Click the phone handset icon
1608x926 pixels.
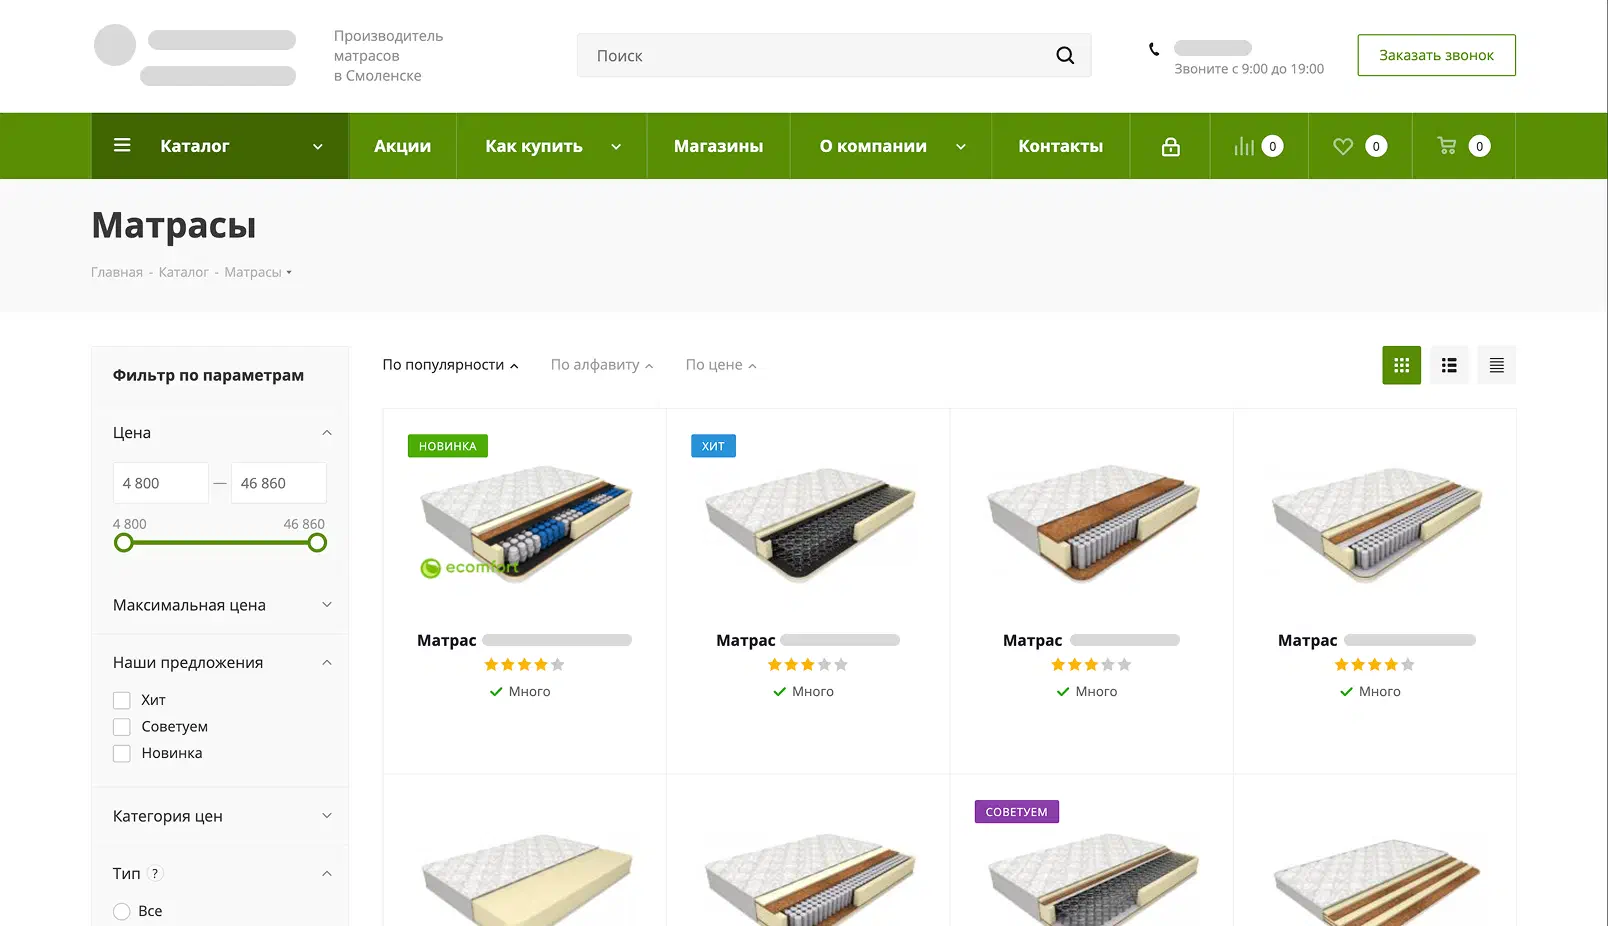1154,49
